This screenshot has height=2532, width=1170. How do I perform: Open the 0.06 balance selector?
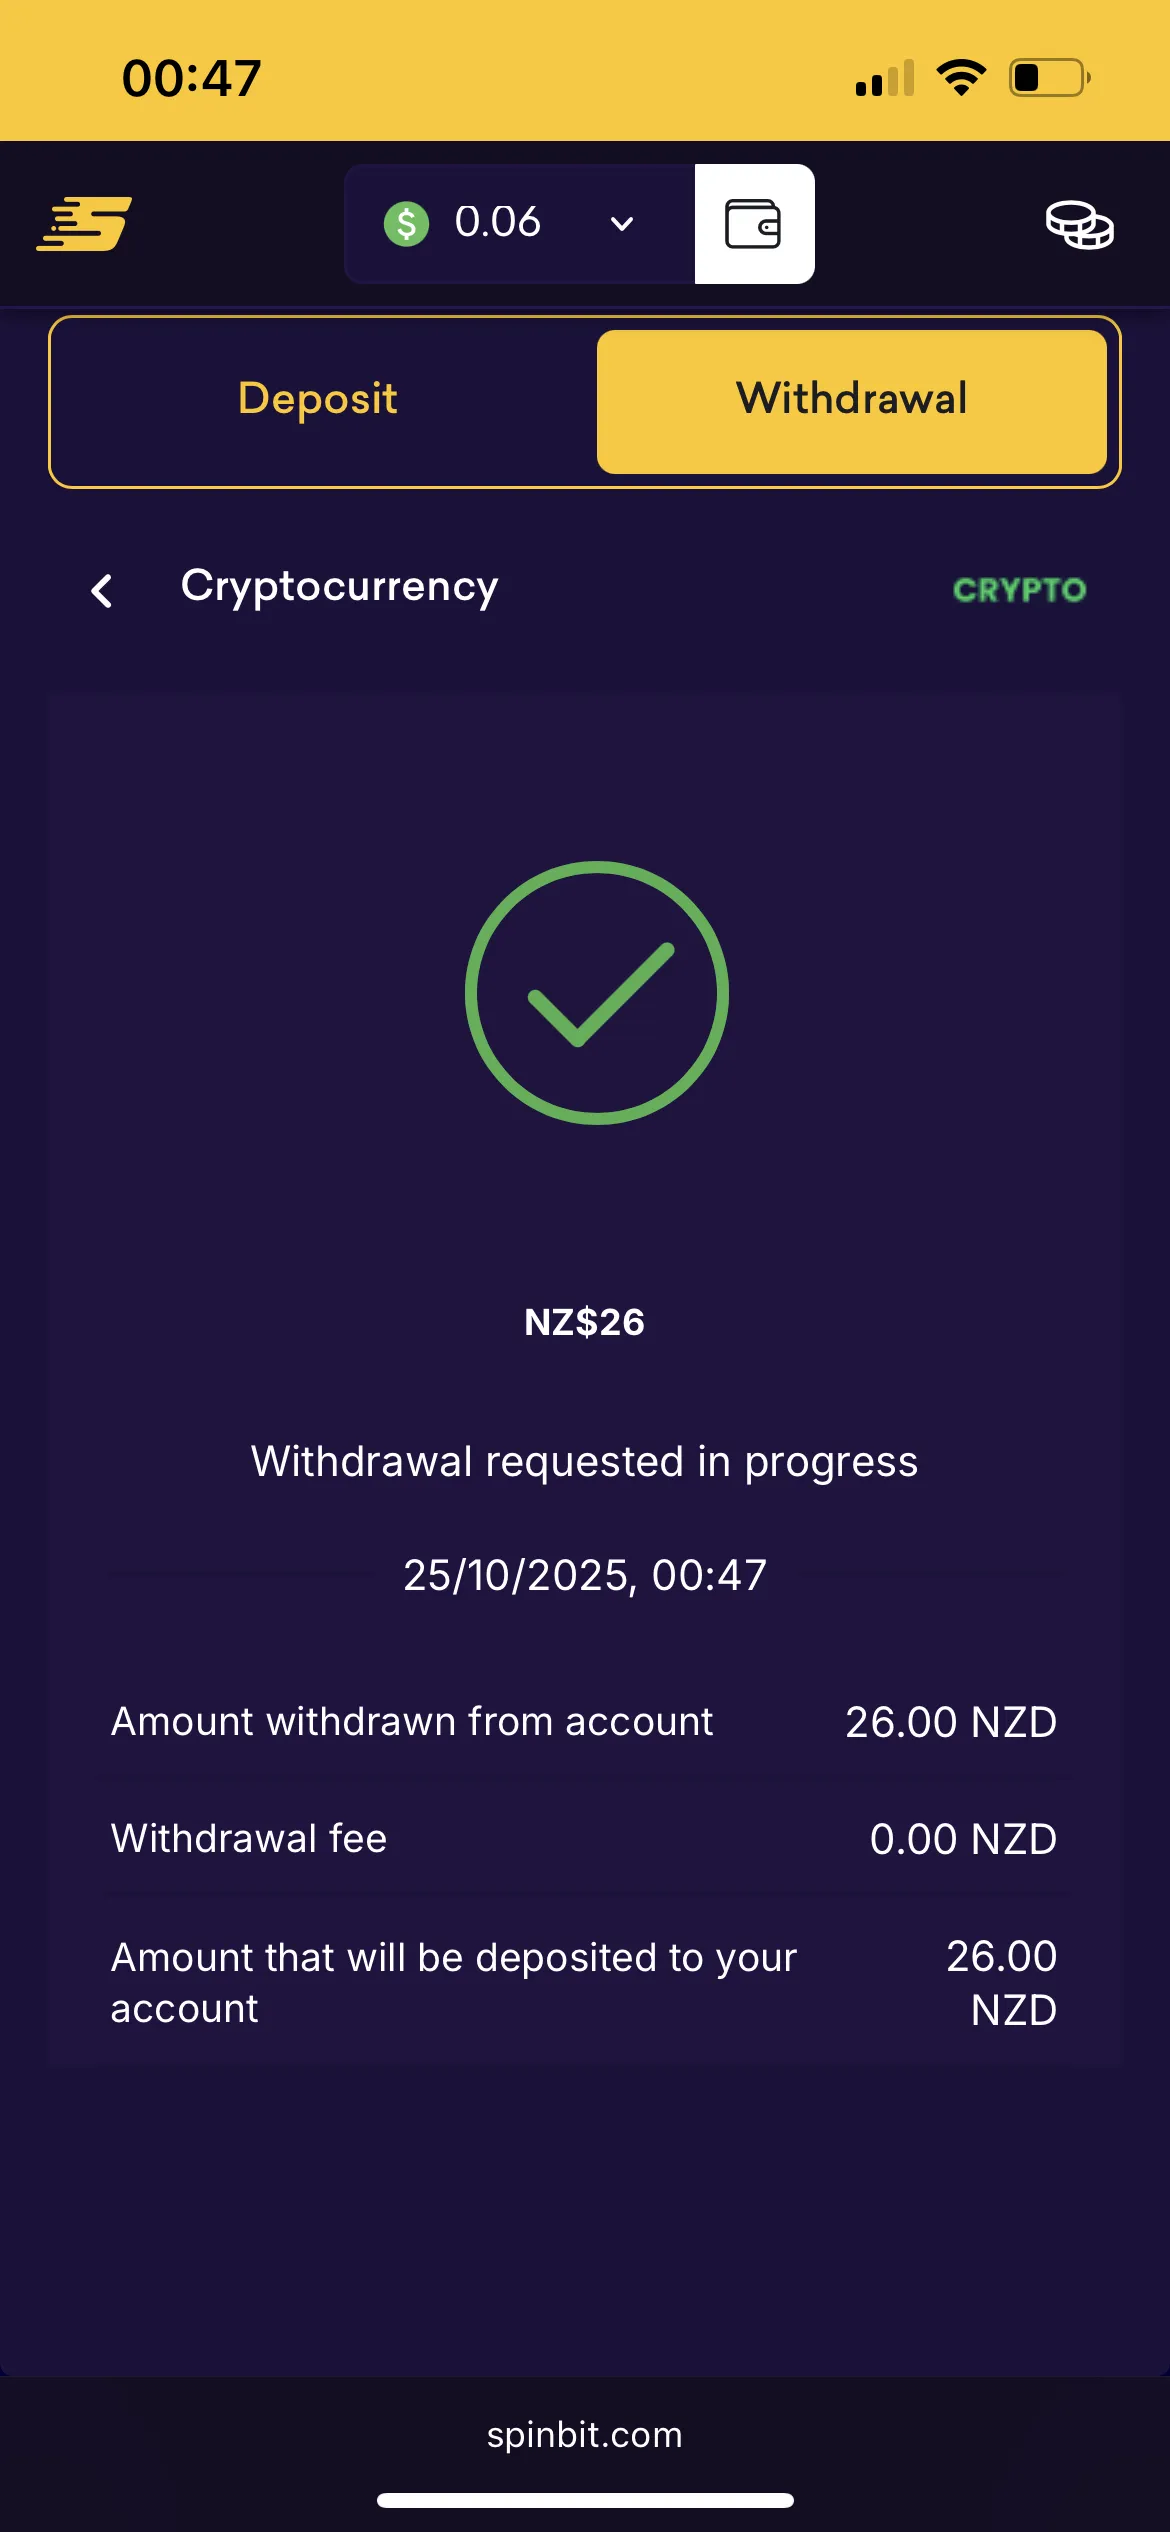coord(498,222)
